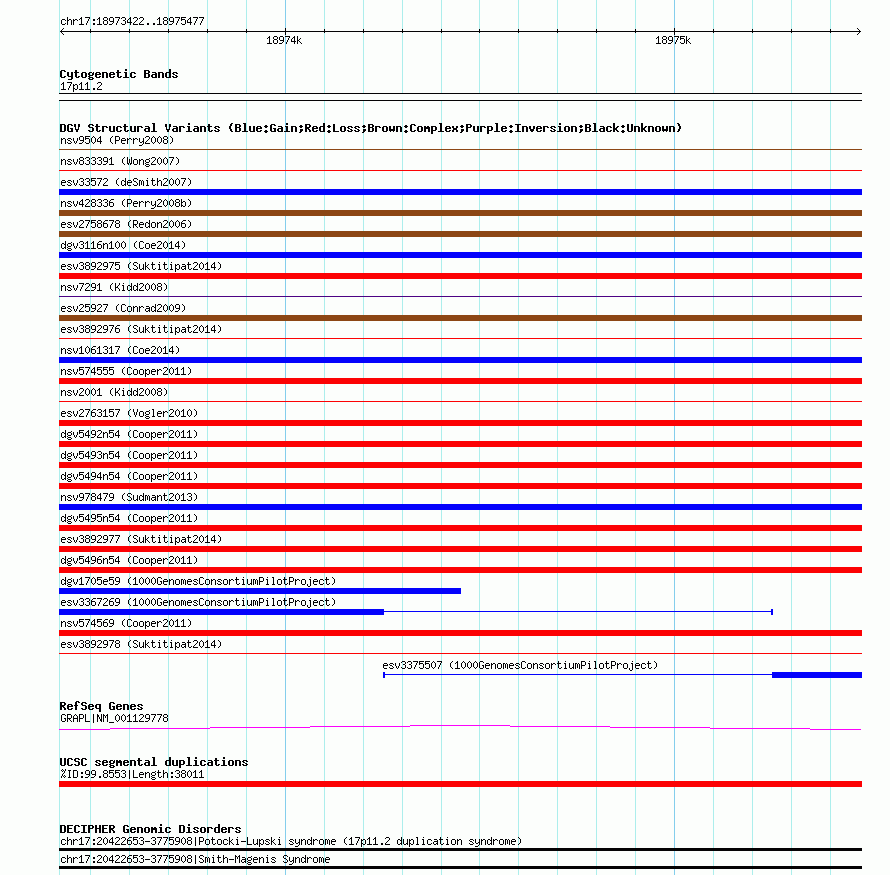Screen dimensions: 890x875
Task: Open variant esv3375507 (1000GenomesConsortiumPilotProject) label
Action: point(520,665)
